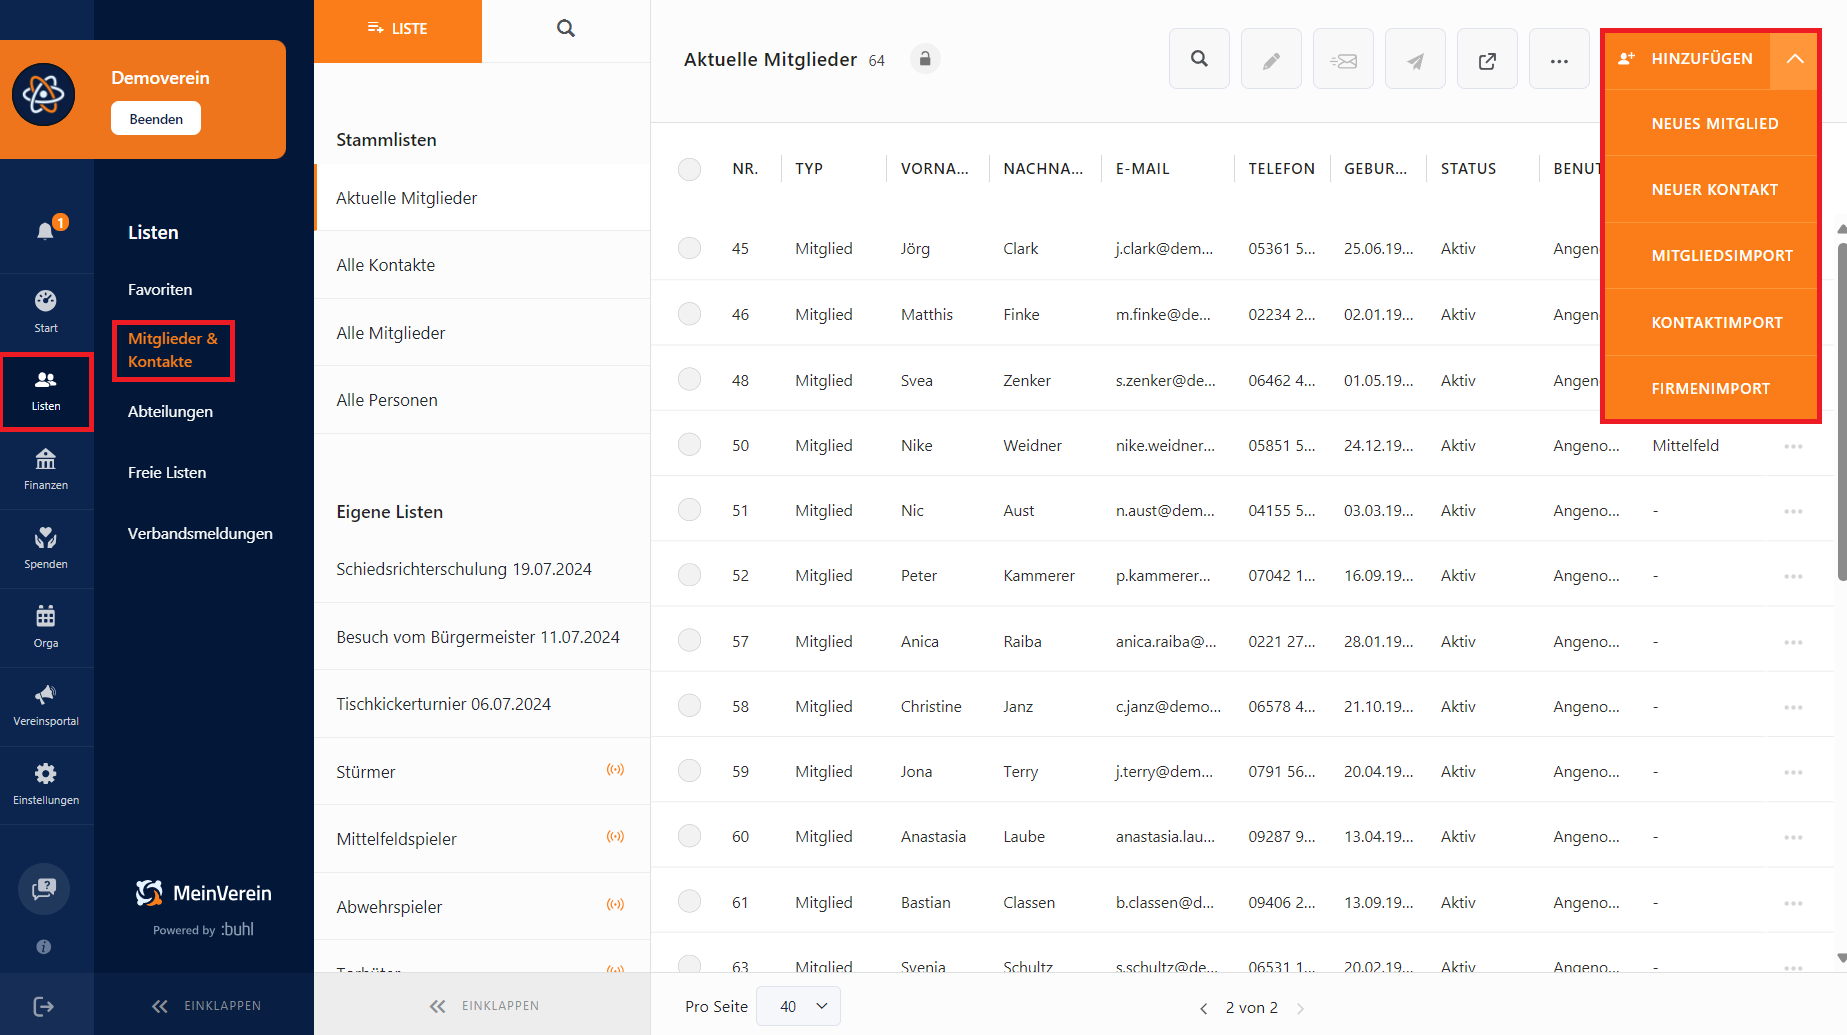Open row options for Nike Weidner
The height and width of the screenshot is (1035, 1847).
pyautogui.click(x=1793, y=446)
